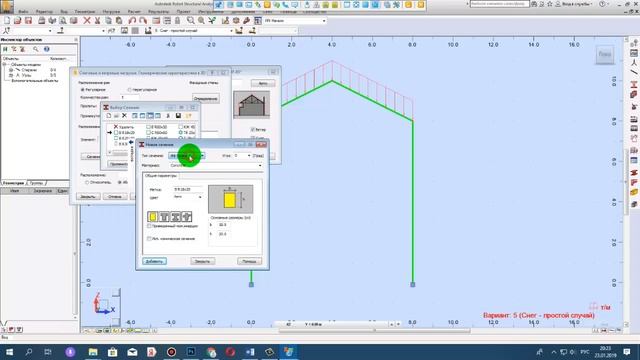This screenshot has width=640, height=360.
Task: Click the Save diskette toolbar icon
Action: pos(28,20)
